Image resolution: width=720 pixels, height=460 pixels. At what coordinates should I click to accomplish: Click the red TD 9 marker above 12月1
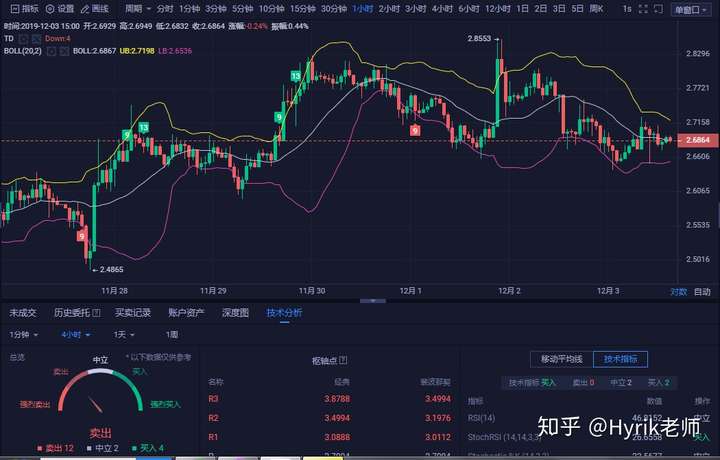point(415,130)
